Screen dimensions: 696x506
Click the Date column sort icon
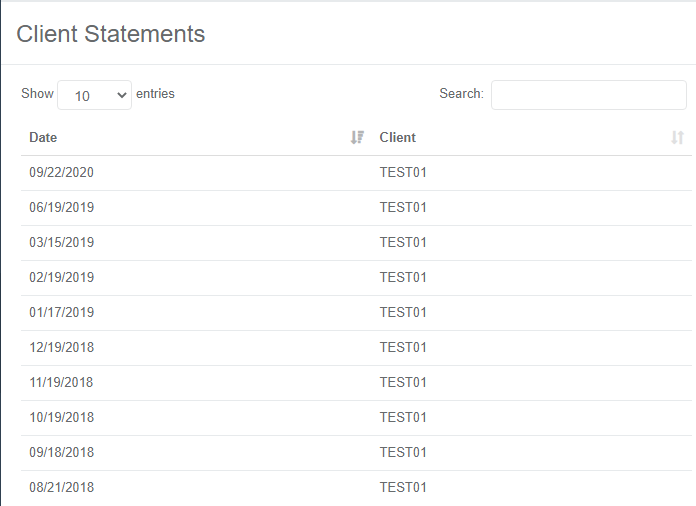(357, 138)
